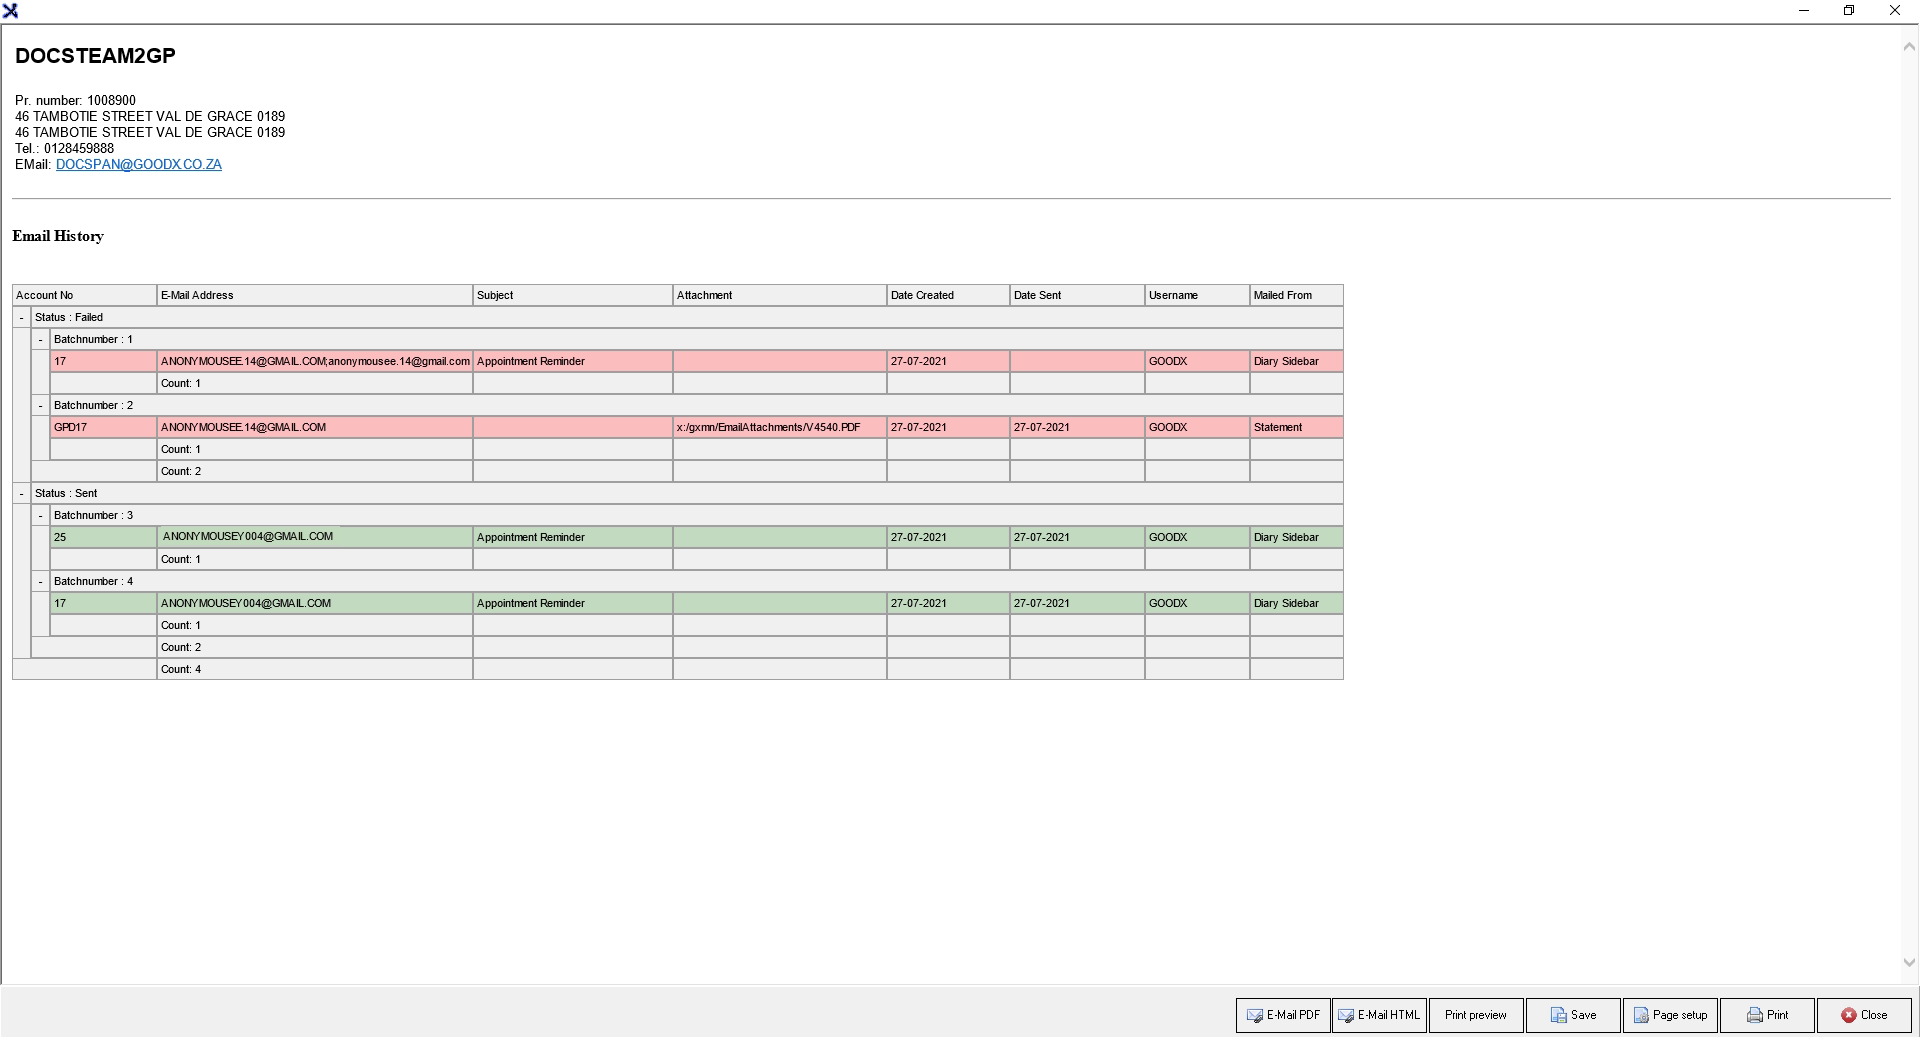This screenshot has width=1920, height=1037.
Task: Collapse the Batchnumber : 2 group
Action: pos(40,405)
